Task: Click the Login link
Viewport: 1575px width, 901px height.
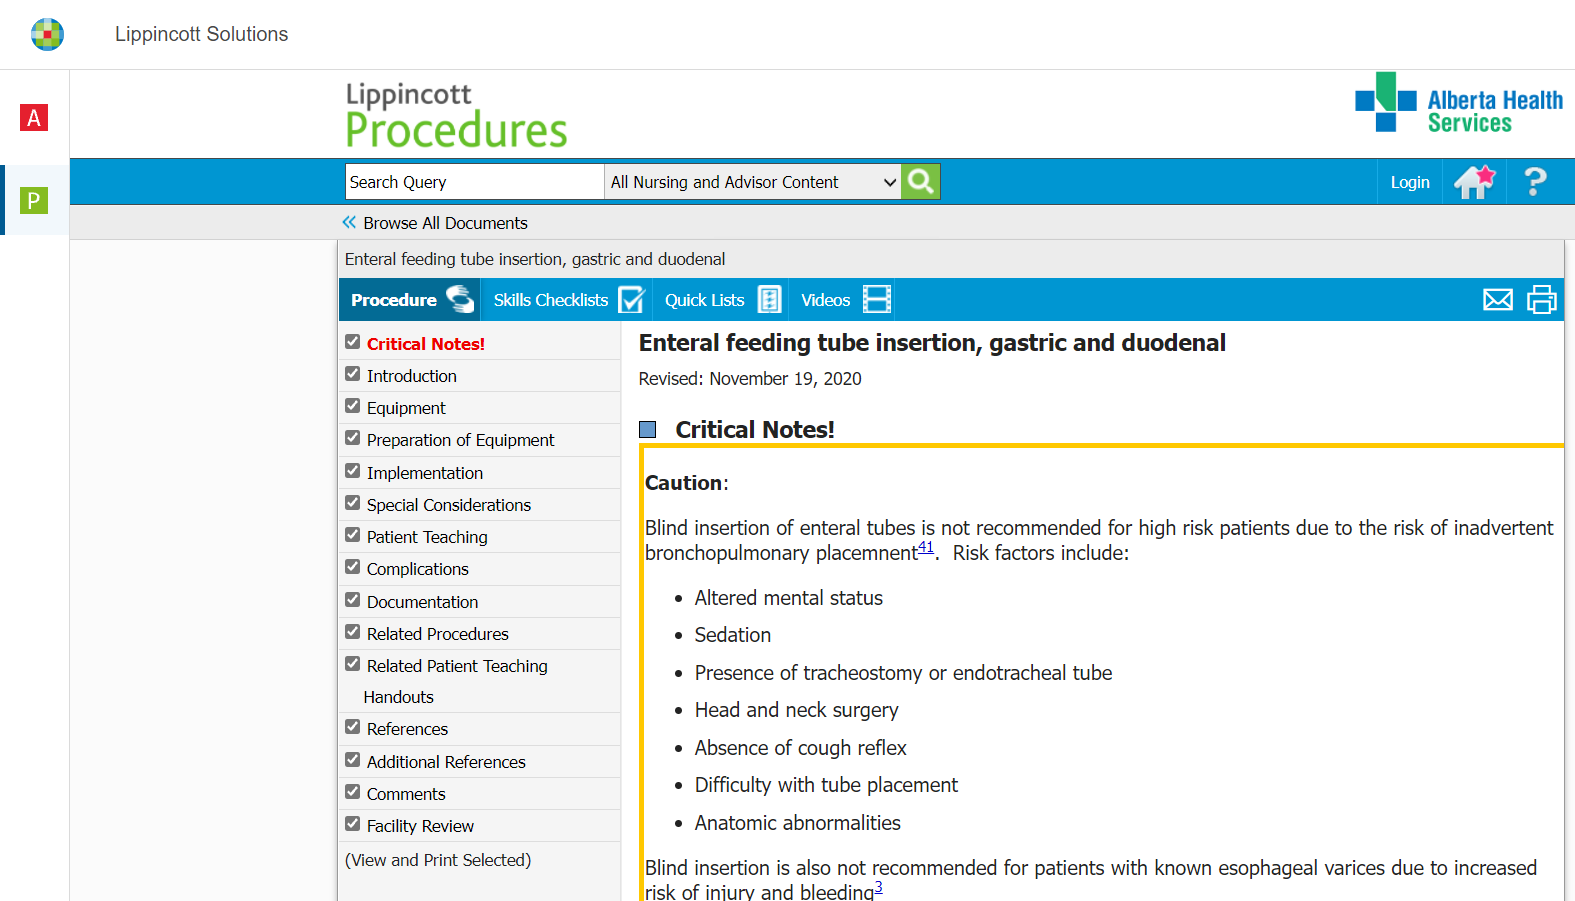Action: [1410, 182]
